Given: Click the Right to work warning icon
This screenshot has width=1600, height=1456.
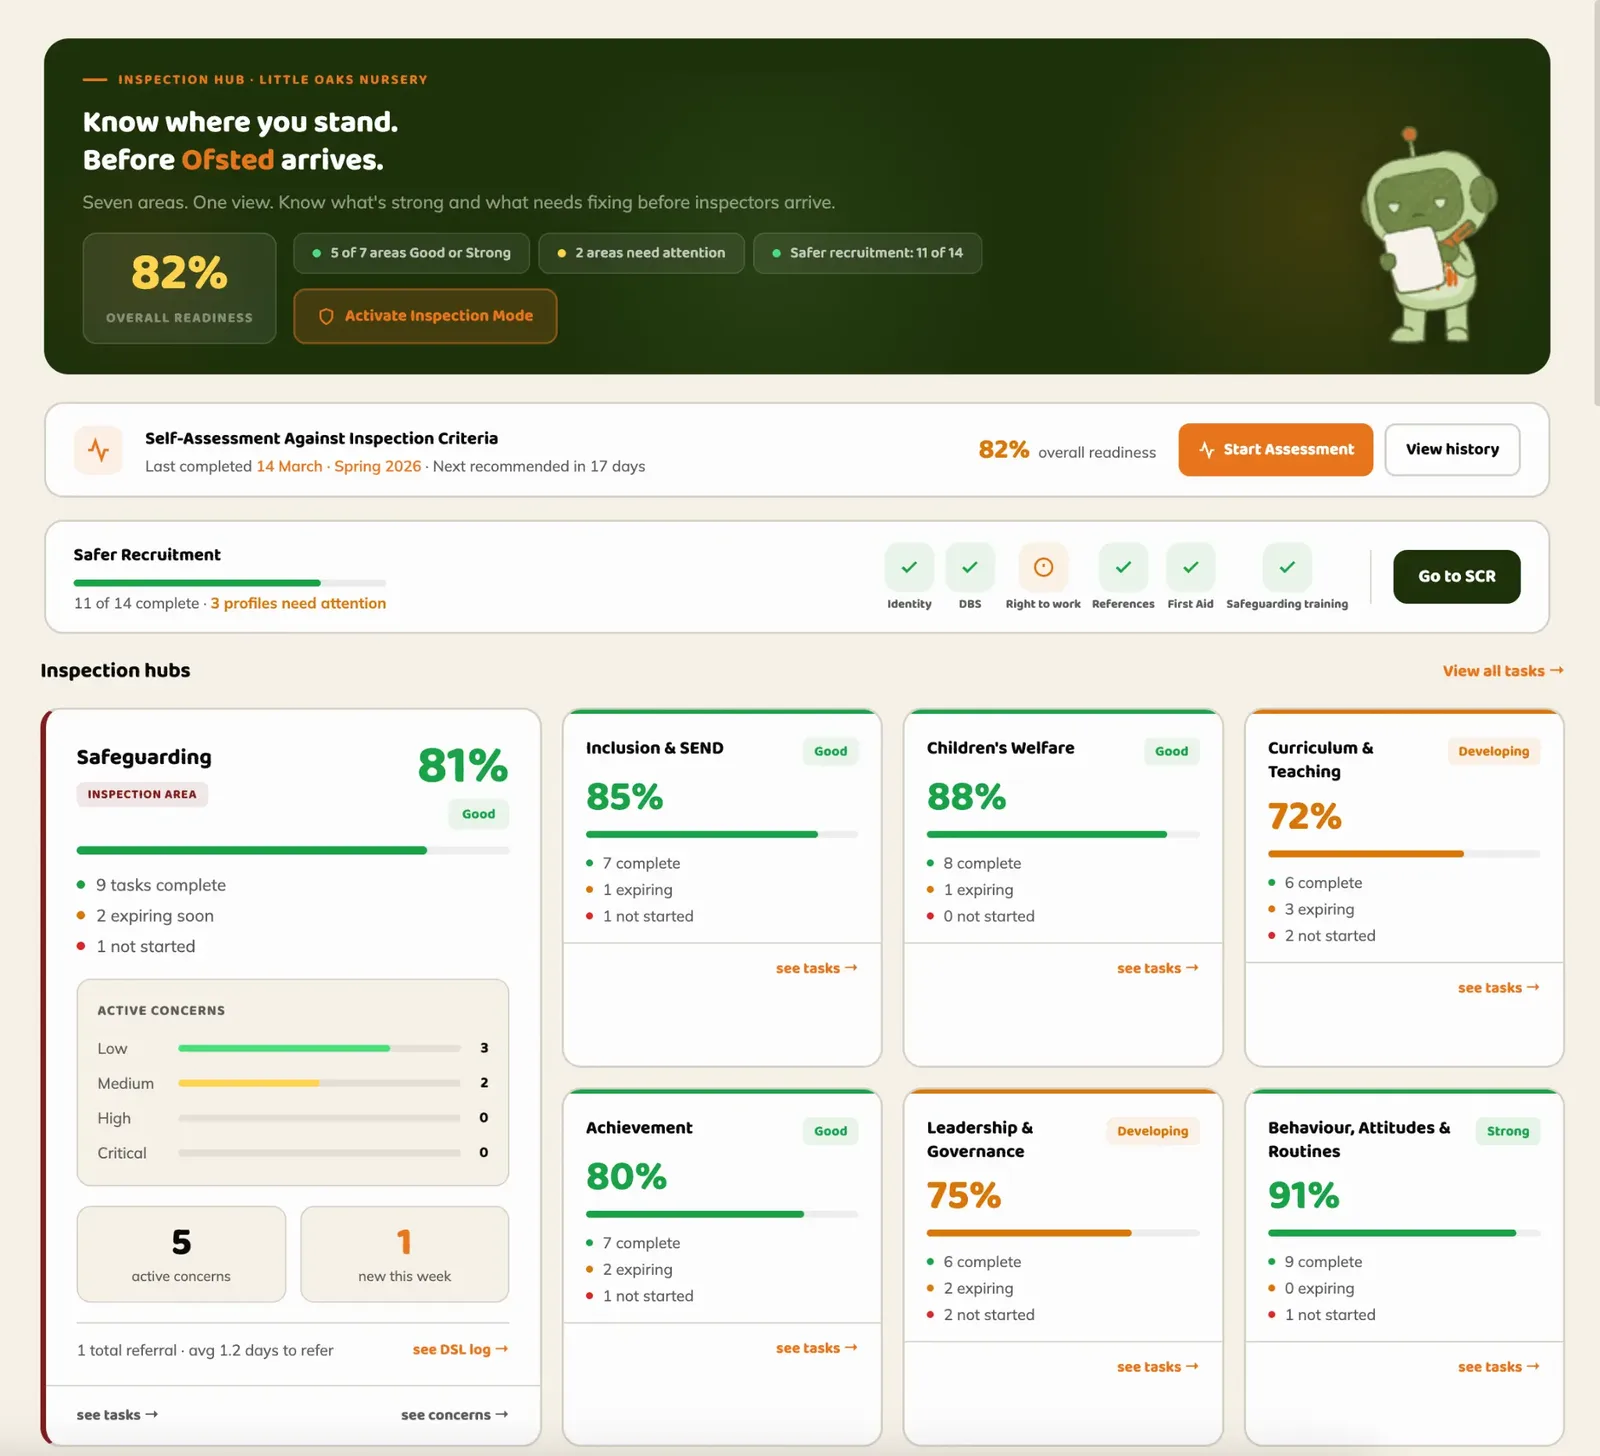Looking at the screenshot, I should coord(1042,566).
